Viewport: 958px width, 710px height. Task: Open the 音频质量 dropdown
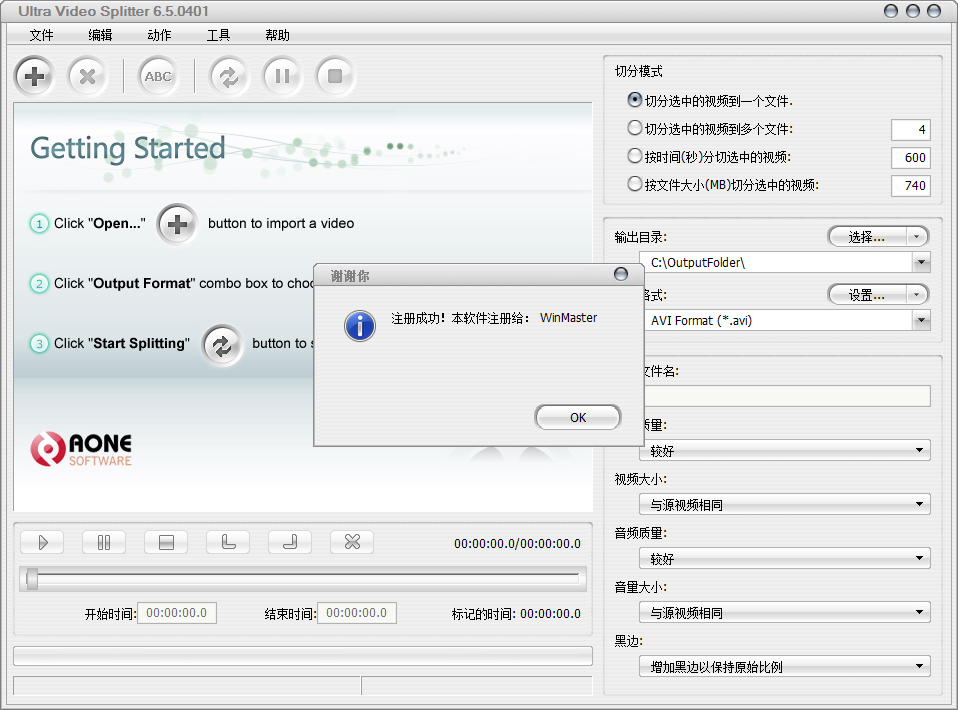pos(785,558)
